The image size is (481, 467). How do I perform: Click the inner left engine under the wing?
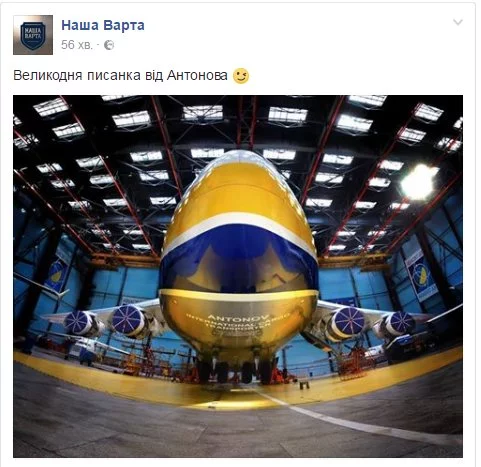(x=130, y=321)
